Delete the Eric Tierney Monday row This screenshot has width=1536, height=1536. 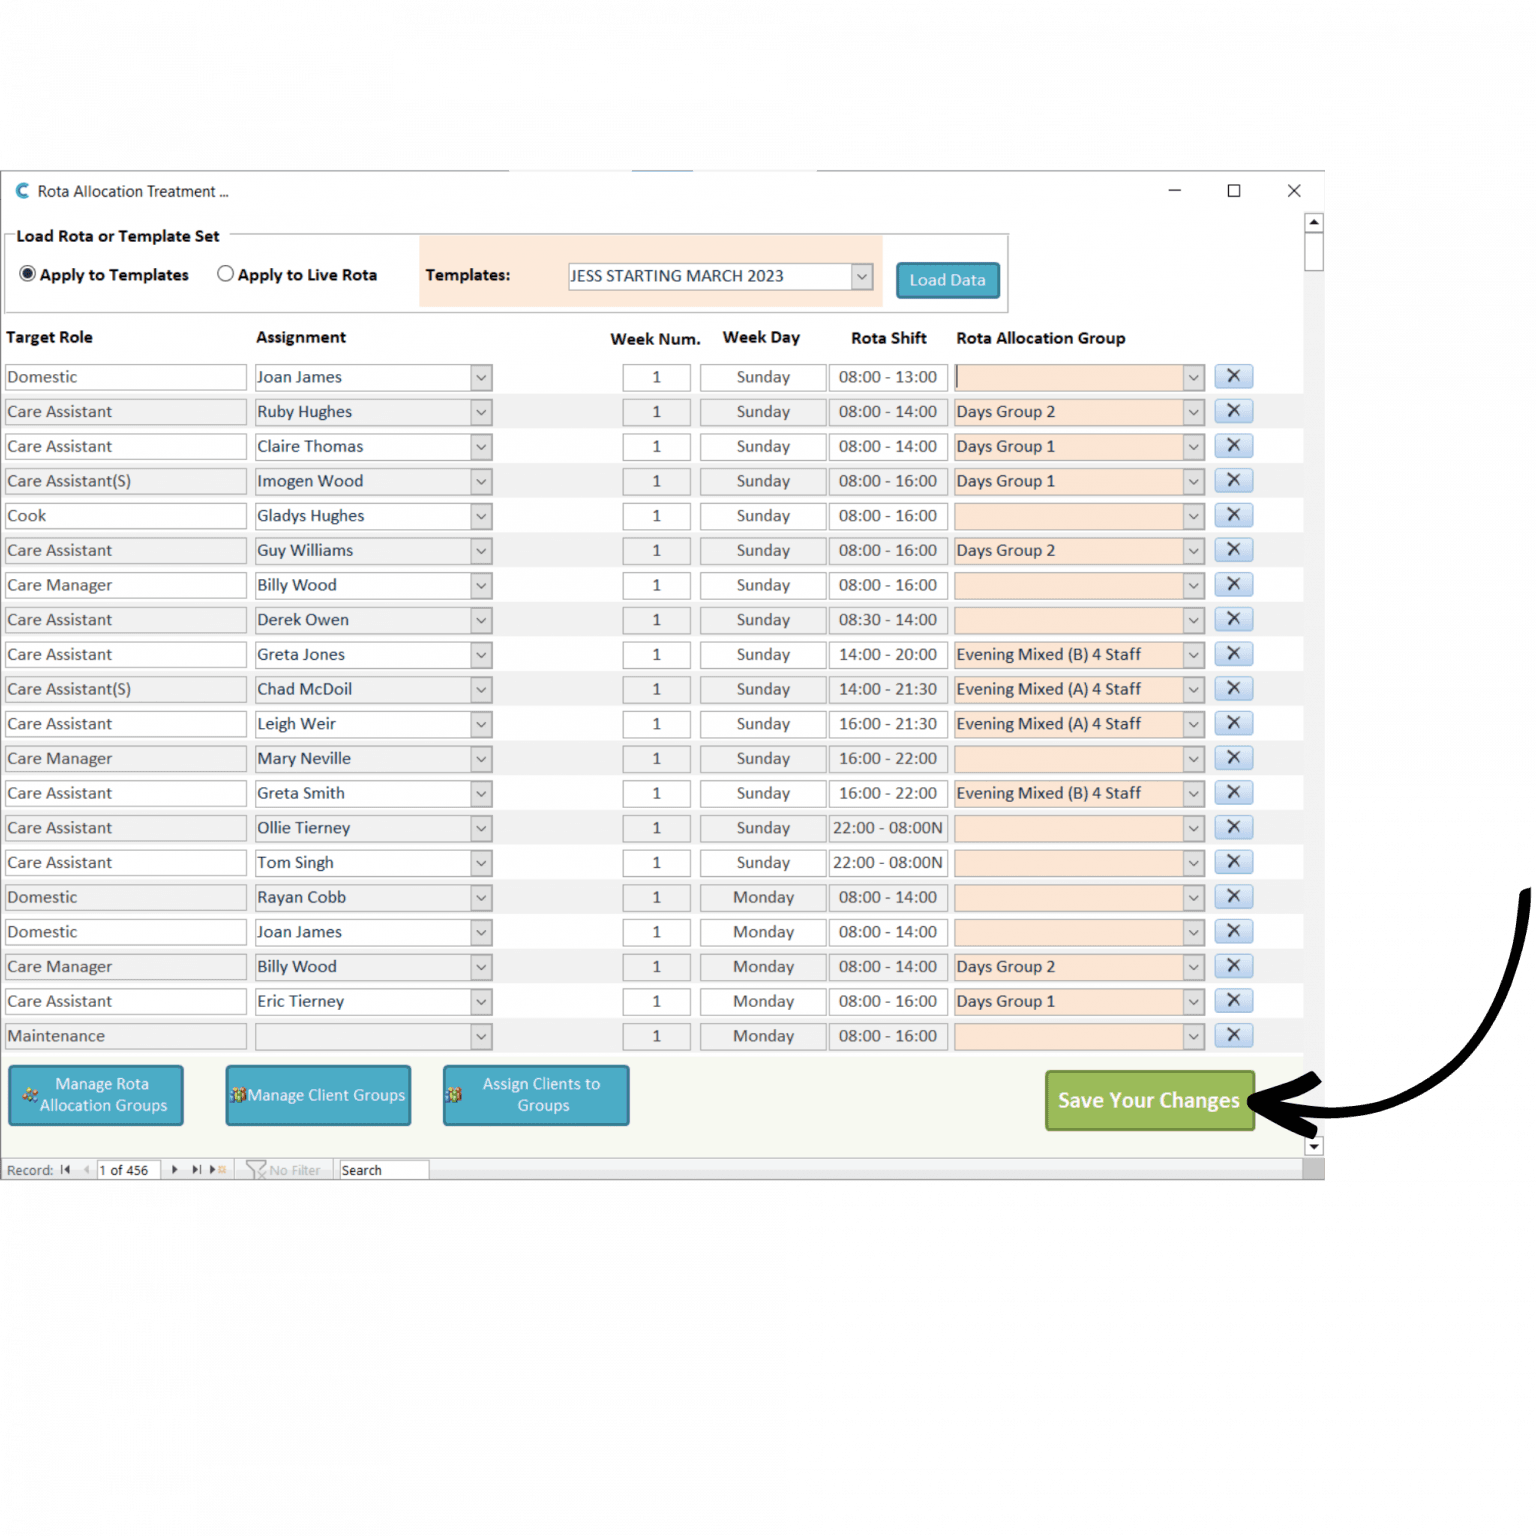coord(1233,1001)
